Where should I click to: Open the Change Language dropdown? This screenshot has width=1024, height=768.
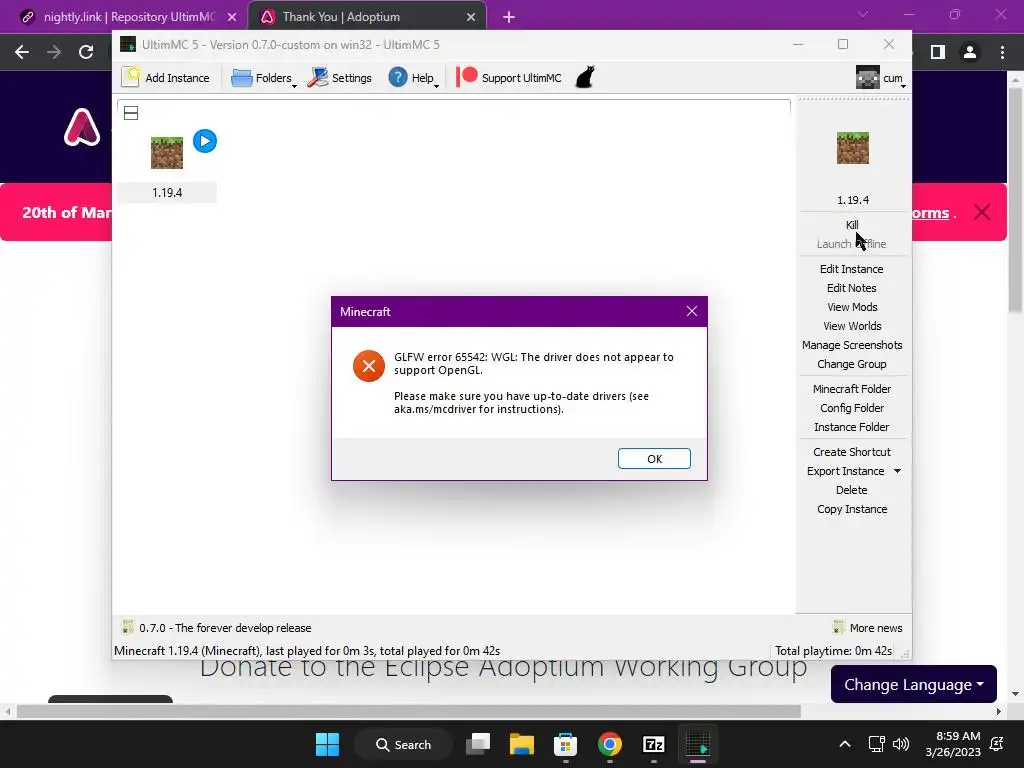coord(914,684)
